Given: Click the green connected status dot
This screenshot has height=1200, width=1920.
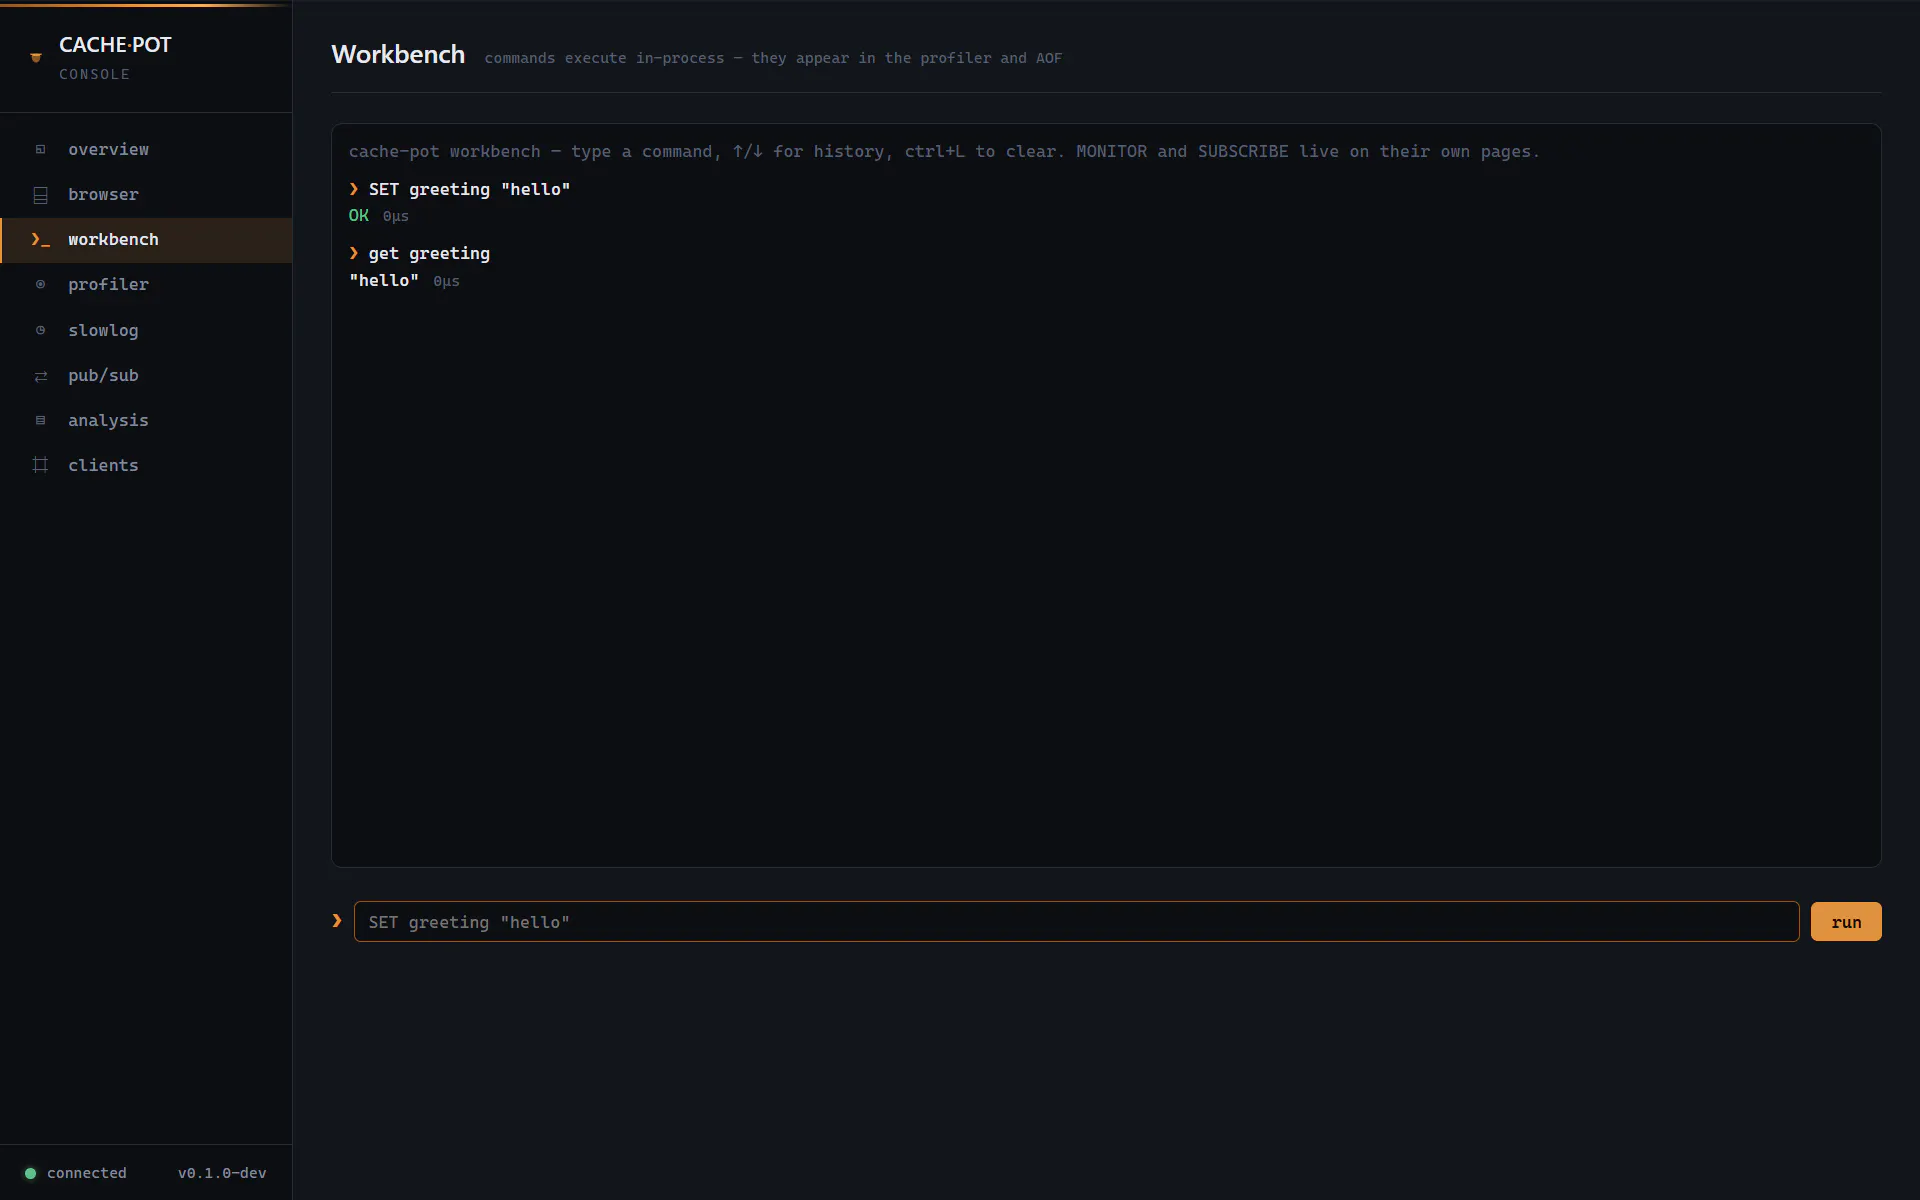Looking at the screenshot, I should [x=30, y=1173].
